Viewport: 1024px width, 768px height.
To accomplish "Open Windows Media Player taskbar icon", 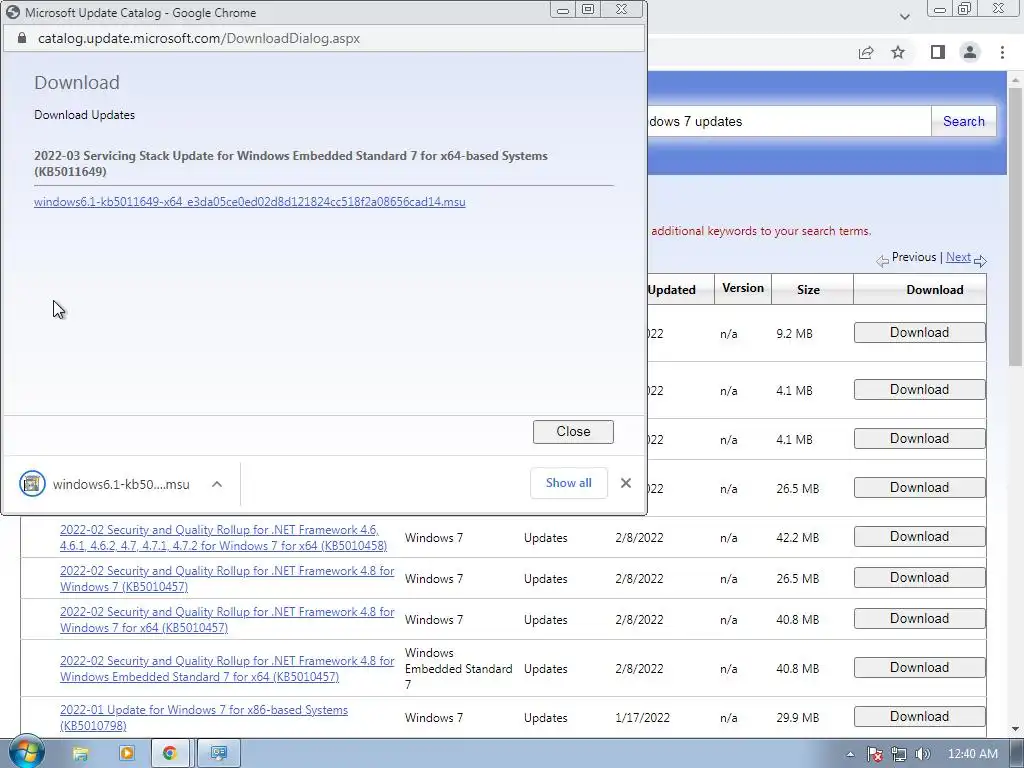I will point(127,754).
